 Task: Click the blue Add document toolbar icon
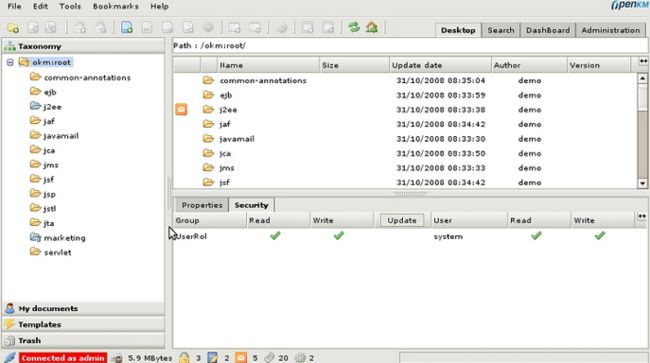[127, 28]
